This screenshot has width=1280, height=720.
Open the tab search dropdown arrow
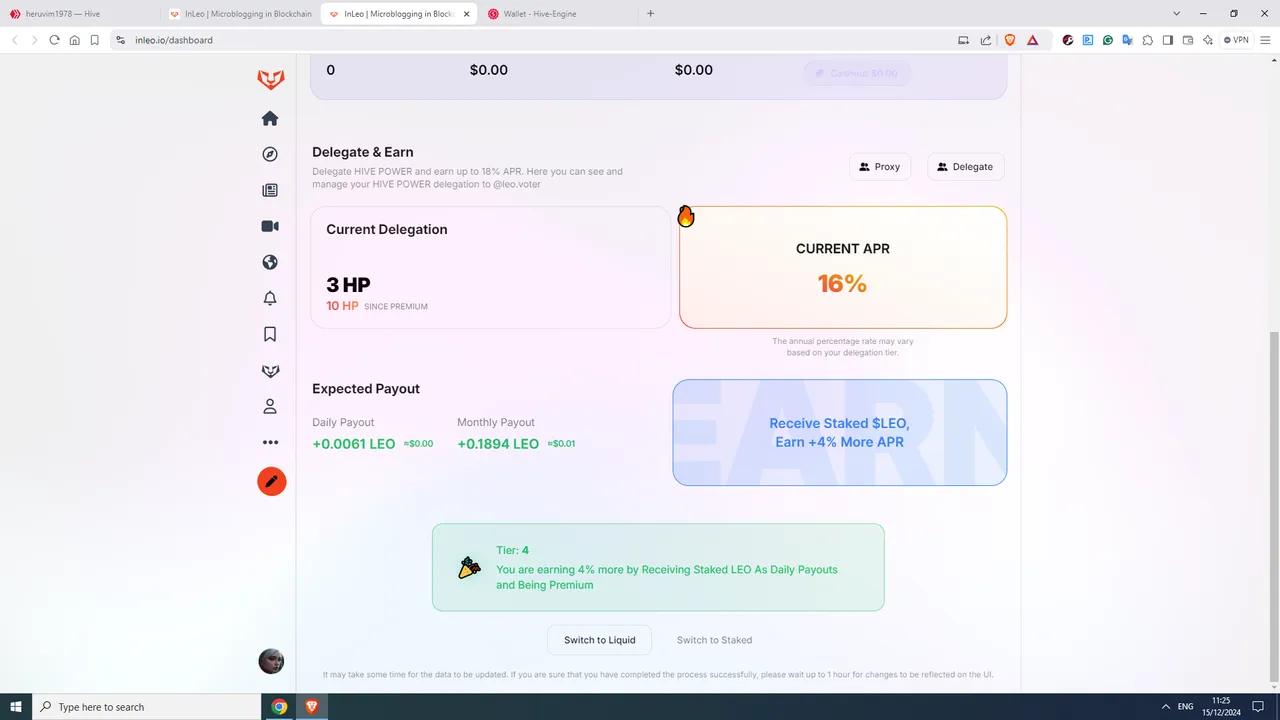(1177, 14)
